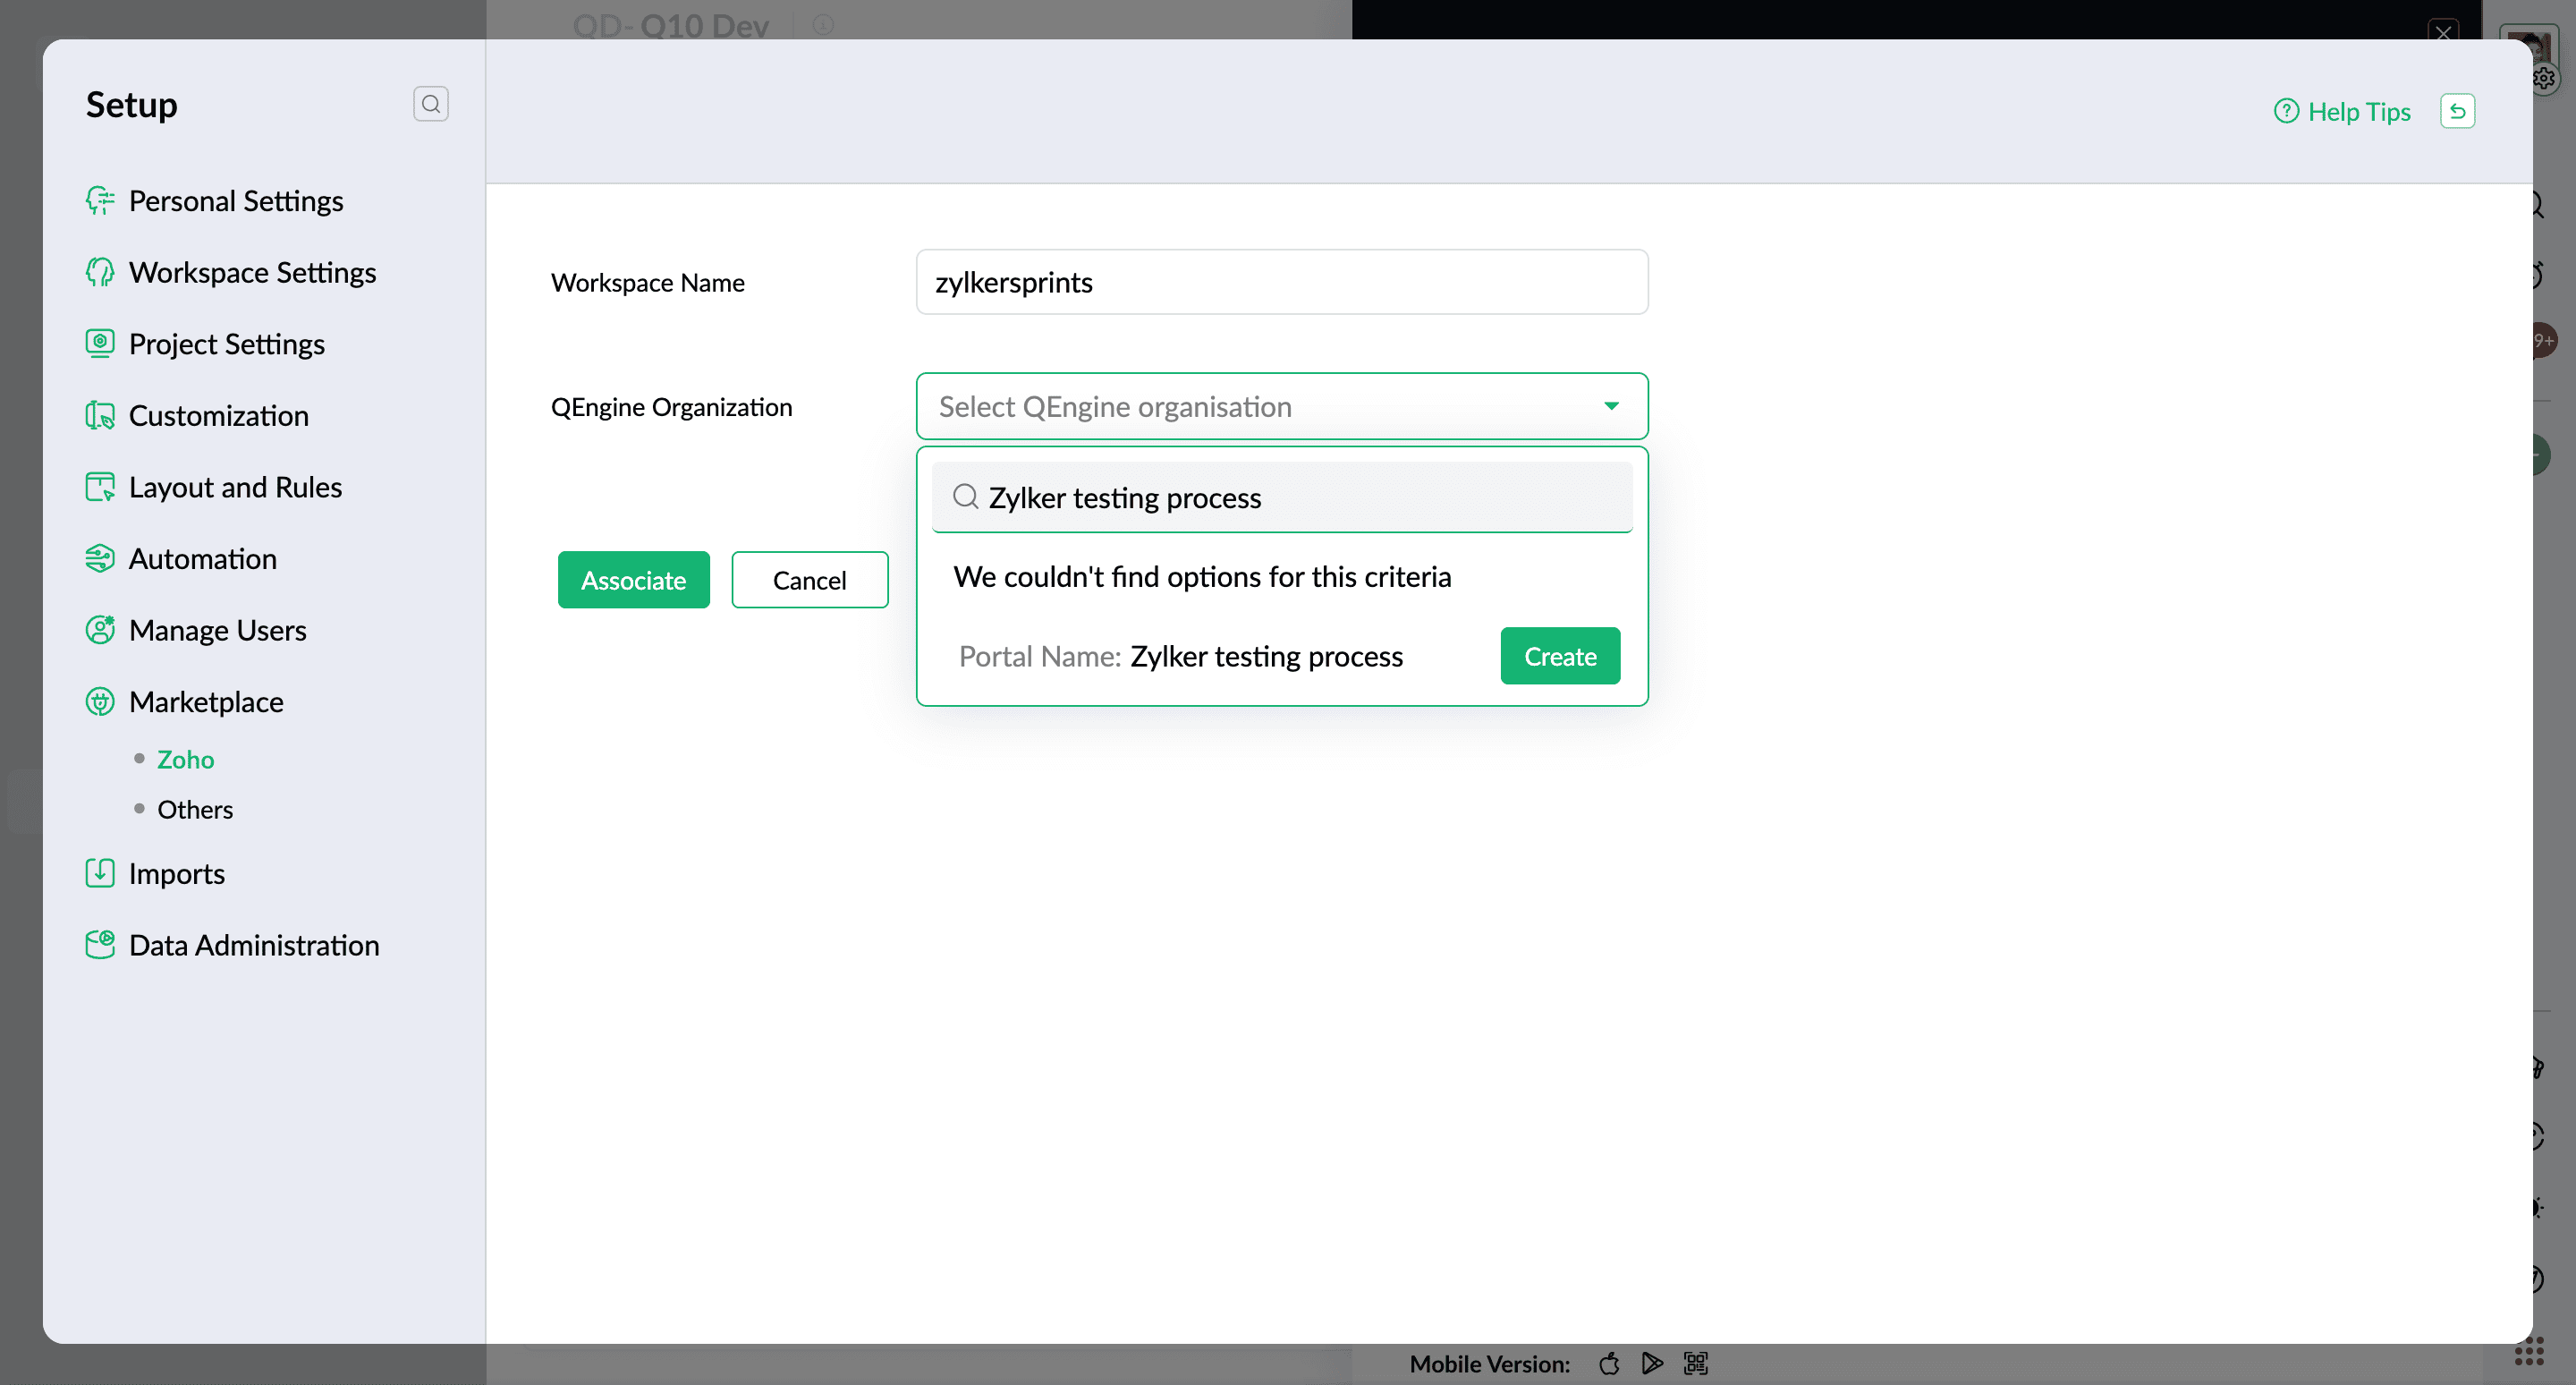Screen dimensions: 2576x1385
Task: Click the Layout and Rules icon
Action: (x=99, y=487)
